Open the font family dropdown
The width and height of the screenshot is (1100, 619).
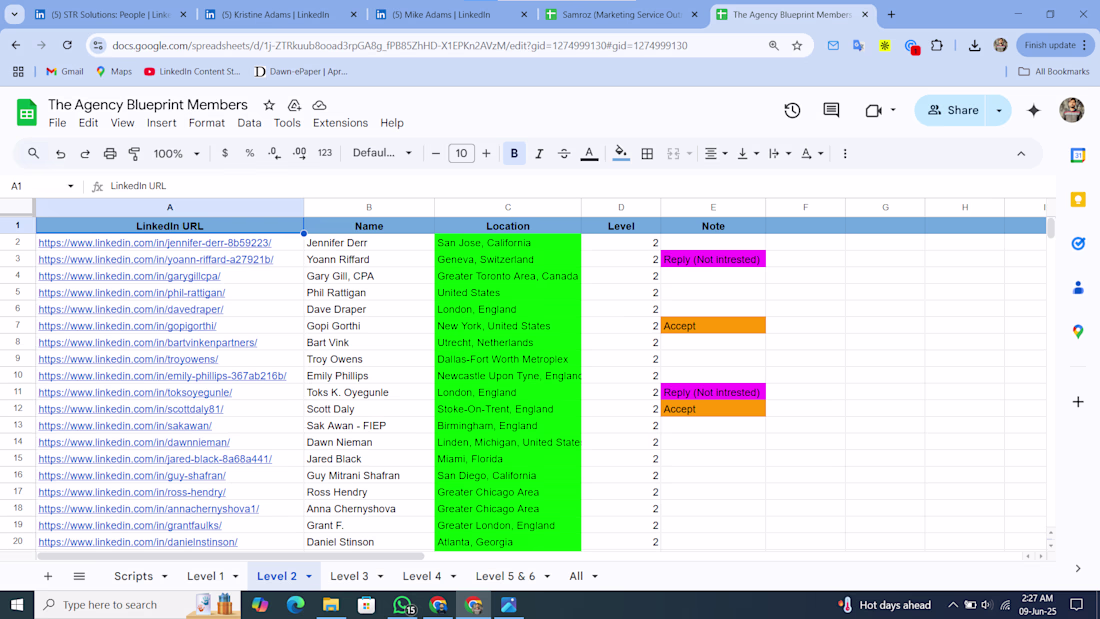382,153
